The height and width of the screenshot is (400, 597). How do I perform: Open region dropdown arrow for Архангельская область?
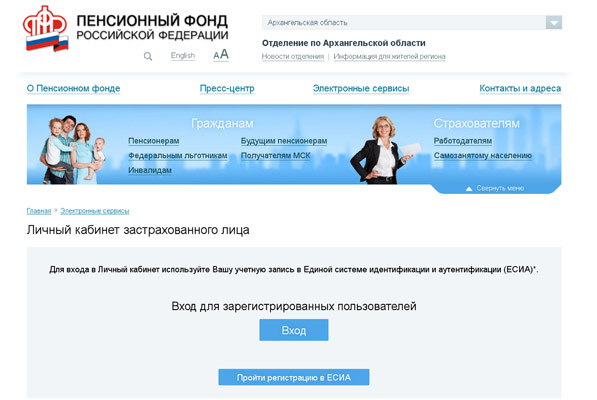[x=554, y=22]
